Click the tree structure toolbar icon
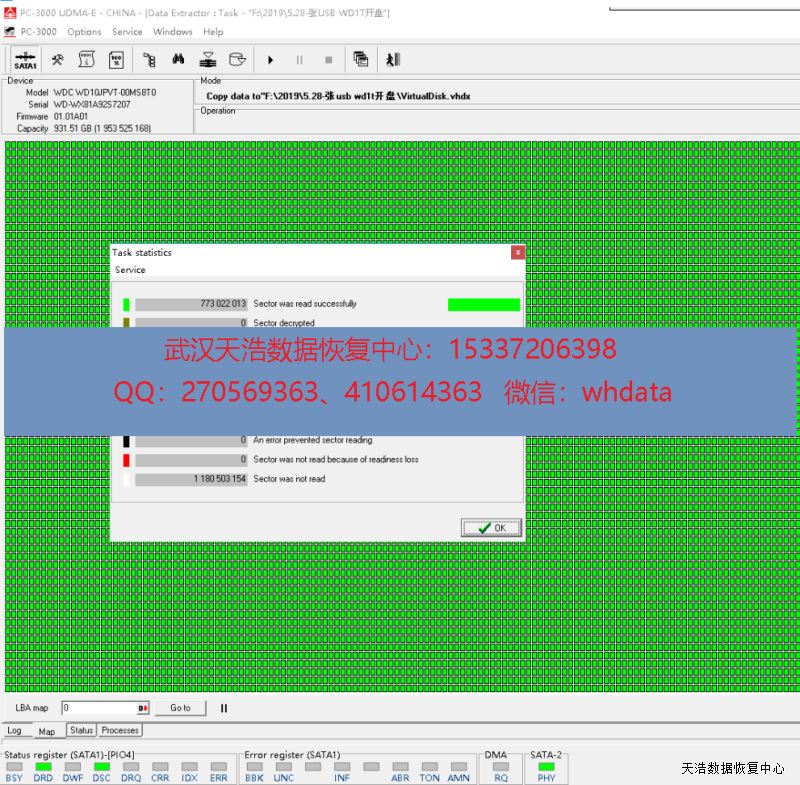This screenshot has width=800, height=785. tap(150, 60)
